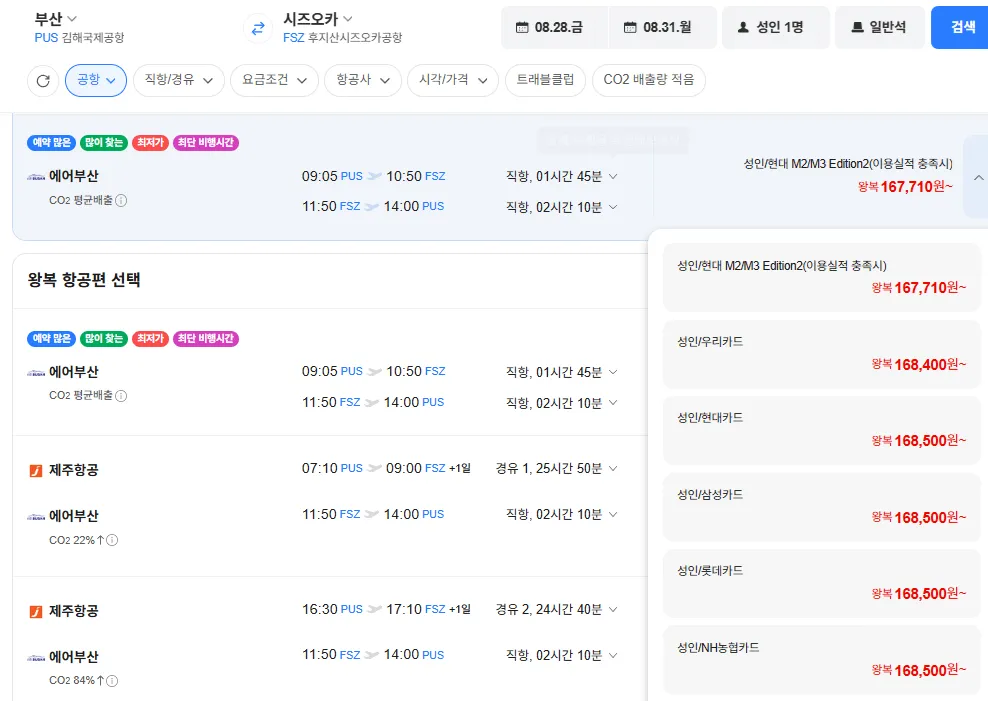Open the 항공사 filter dropdown

[363, 80]
